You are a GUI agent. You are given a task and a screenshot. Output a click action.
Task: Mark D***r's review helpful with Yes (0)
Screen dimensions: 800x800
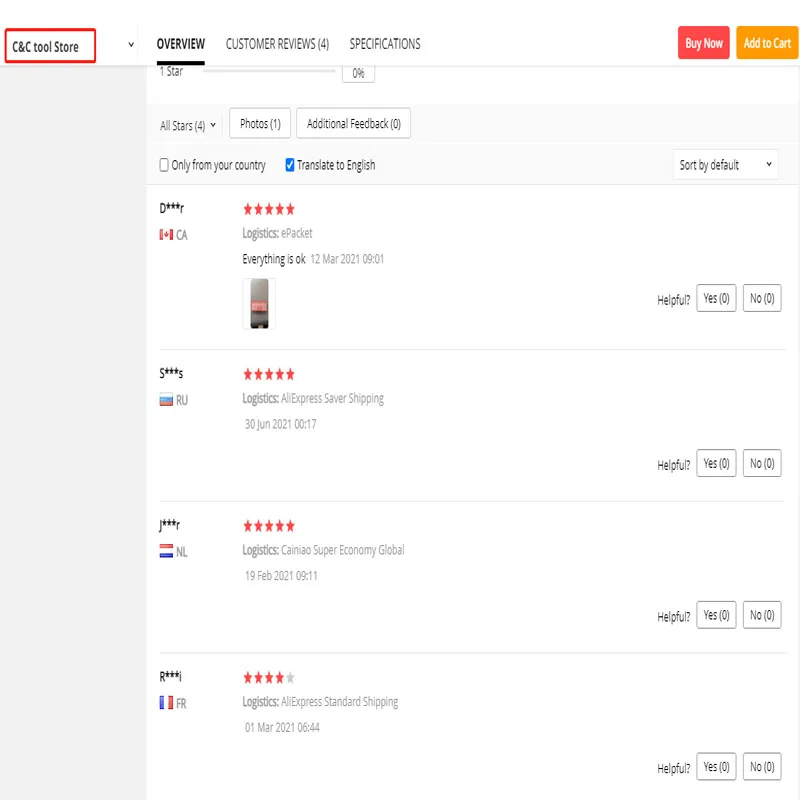pyautogui.click(x=716, y=298)
